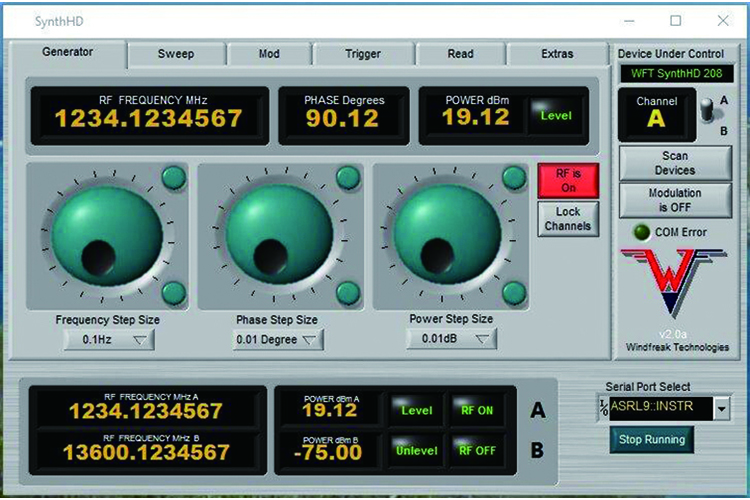Open the Mod tab
This screenshot has width=750, height=500.
click(269, 54)
